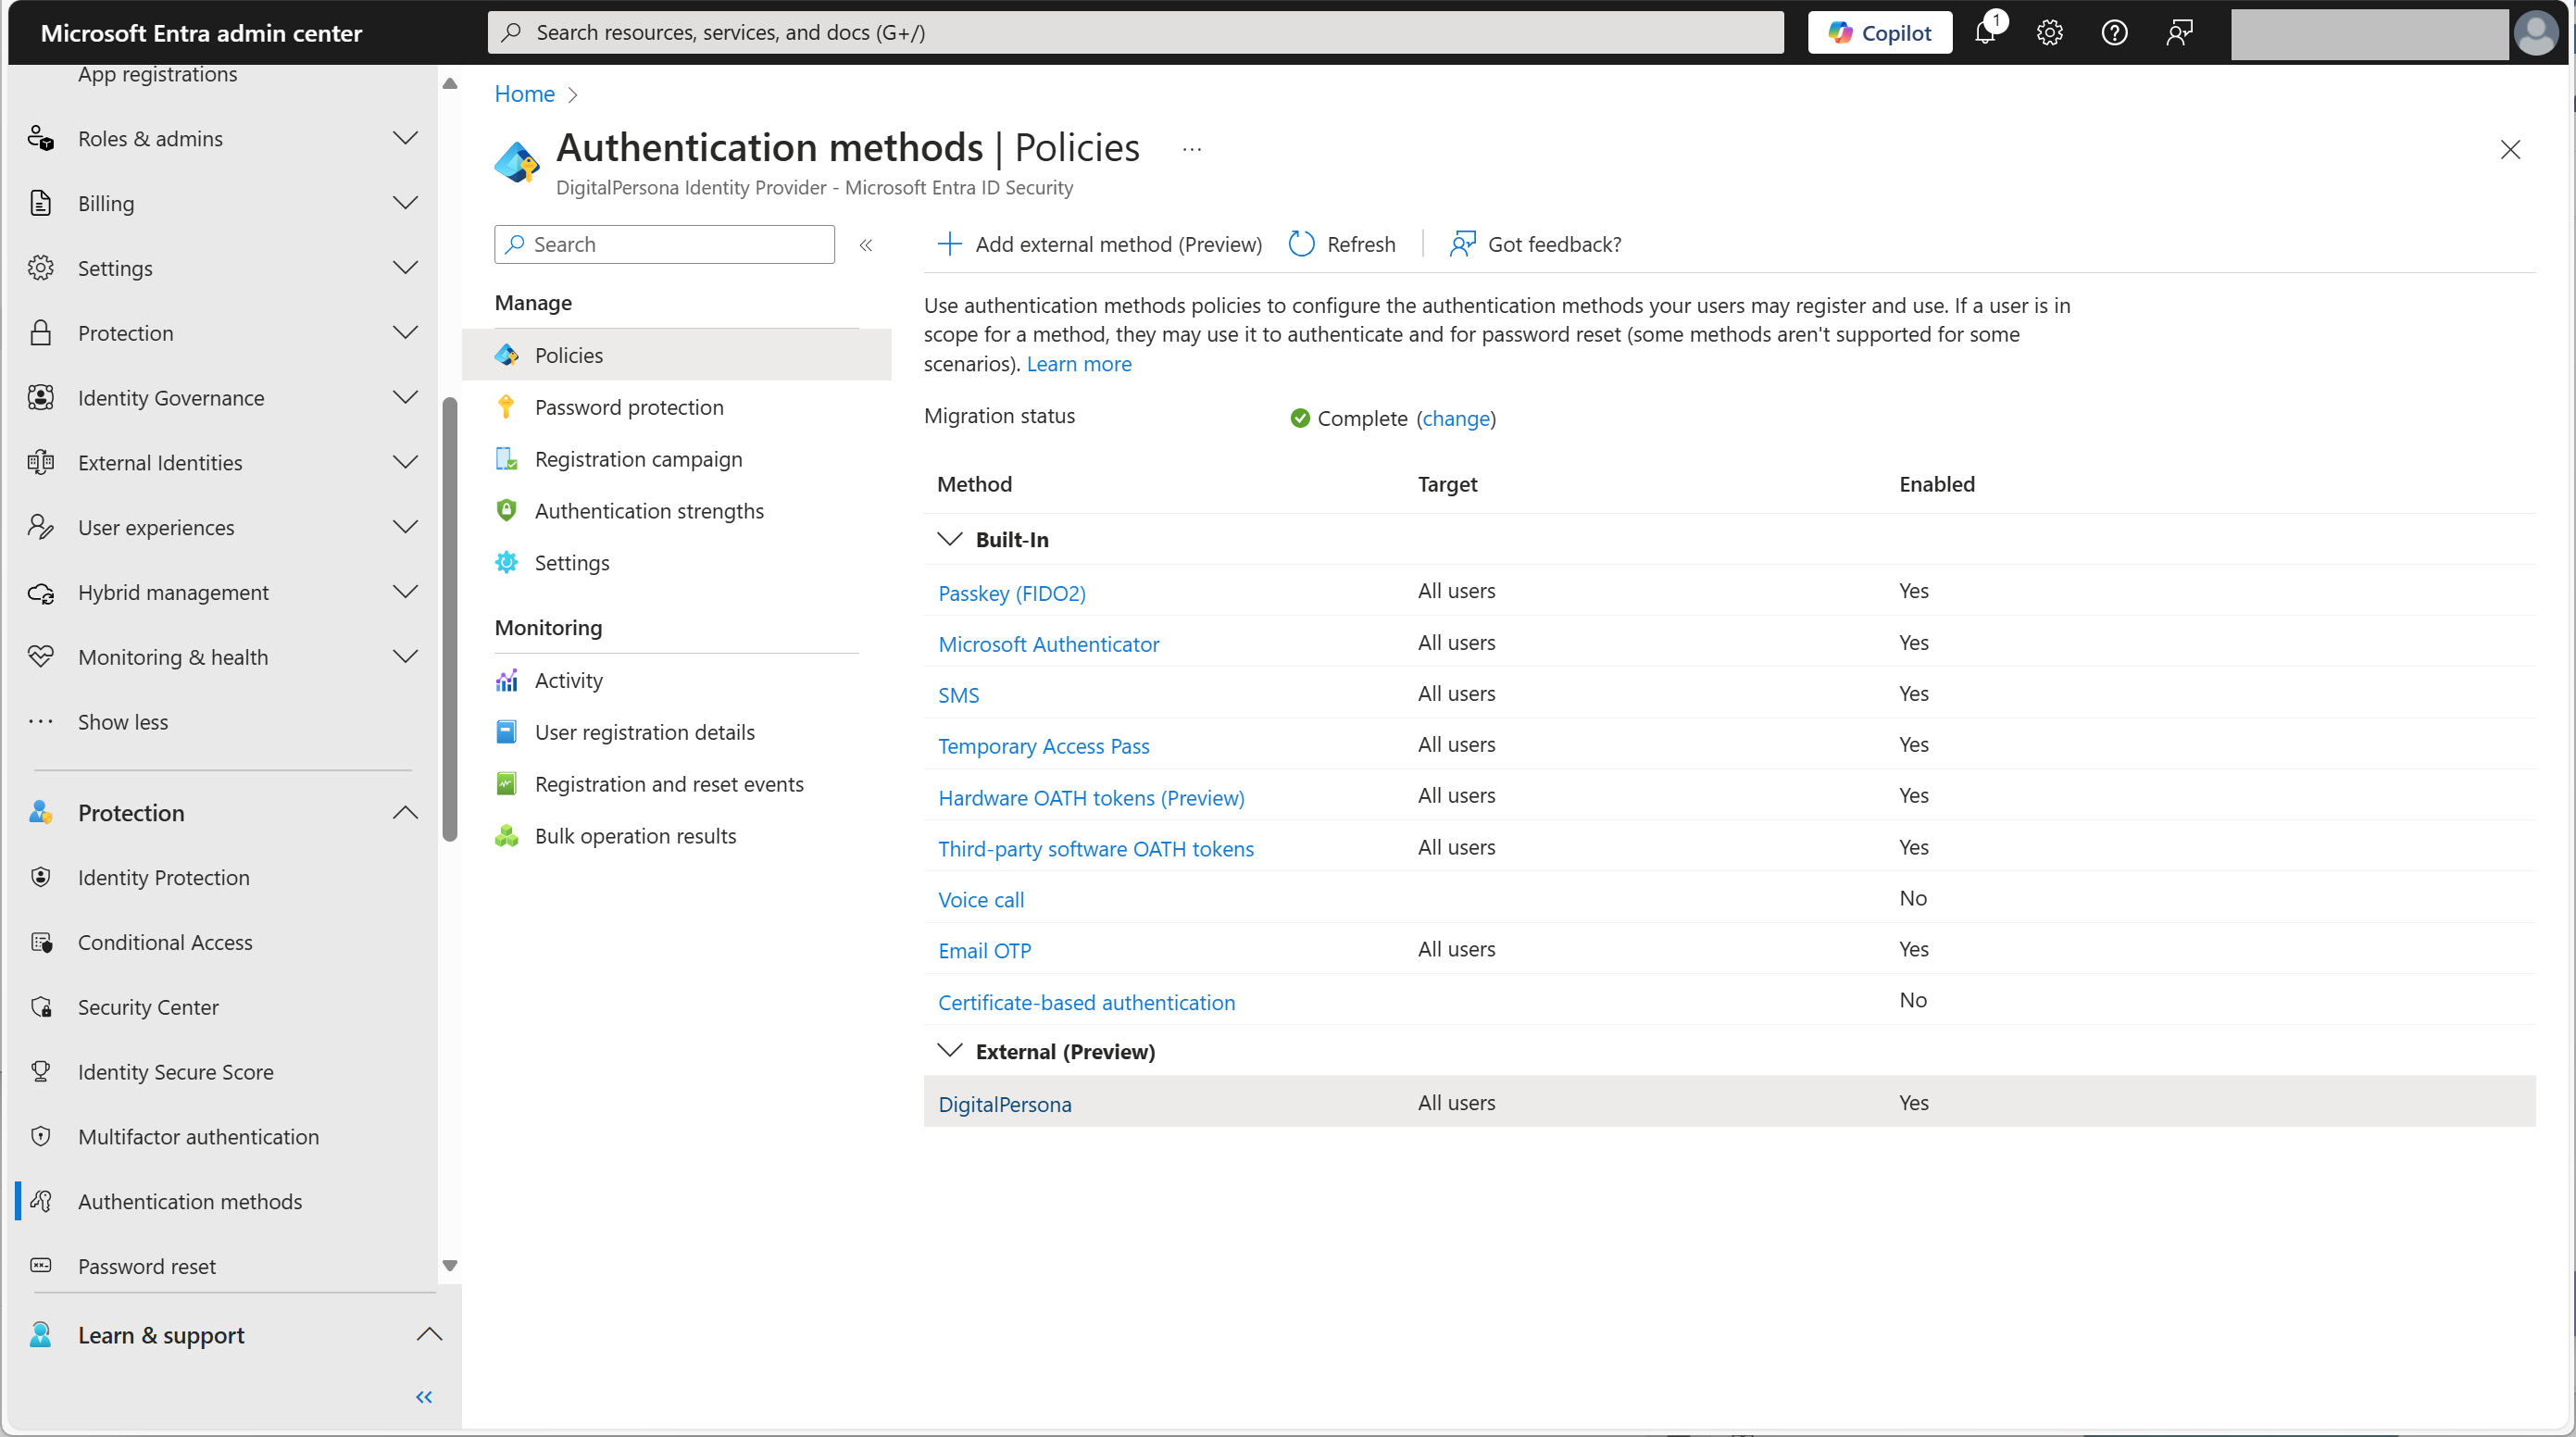Expand the Billing section chevron
This screenshot has width=2576, height=1437.
pyautogui.click(x=405, y=203)
